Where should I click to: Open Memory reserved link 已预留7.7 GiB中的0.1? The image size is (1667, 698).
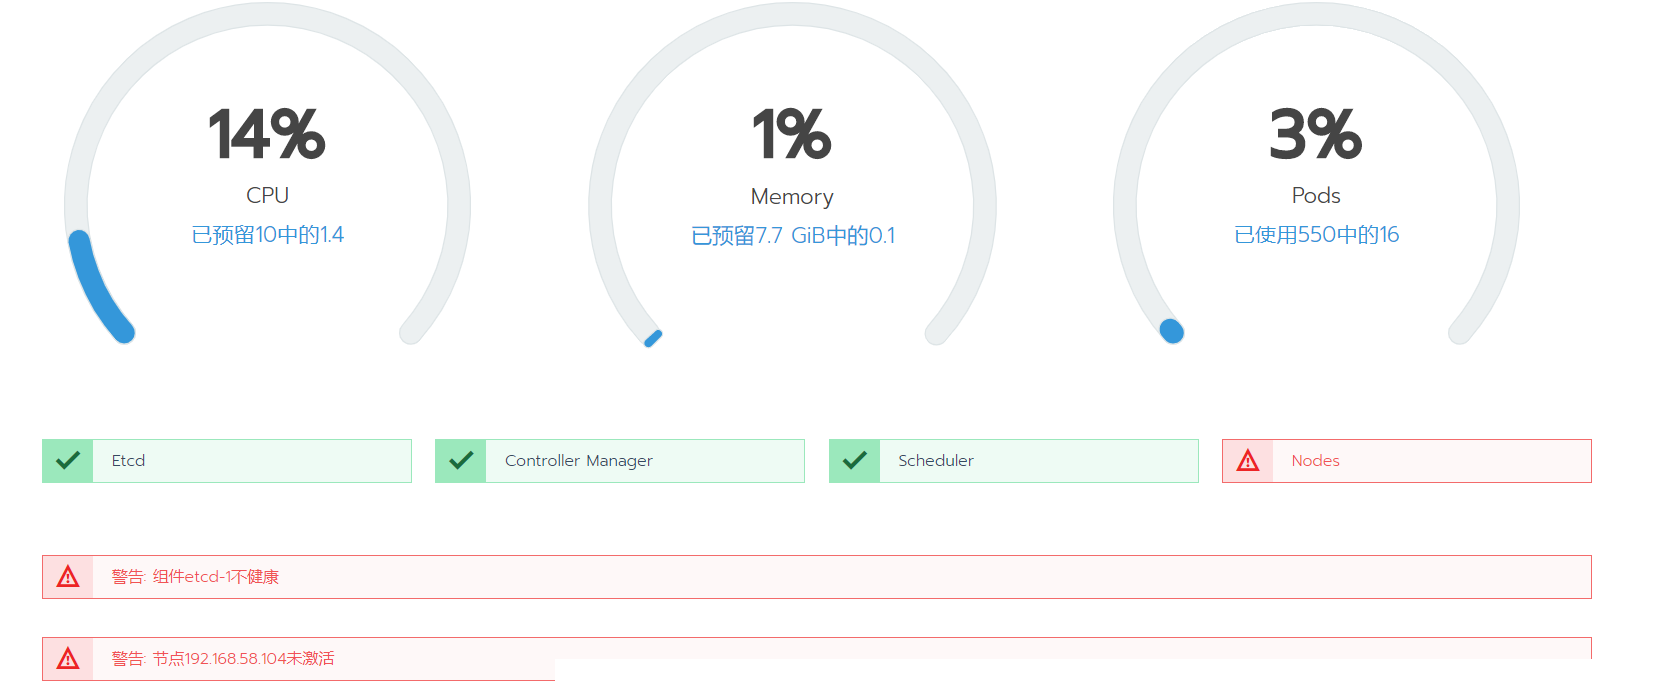[793, 236]
